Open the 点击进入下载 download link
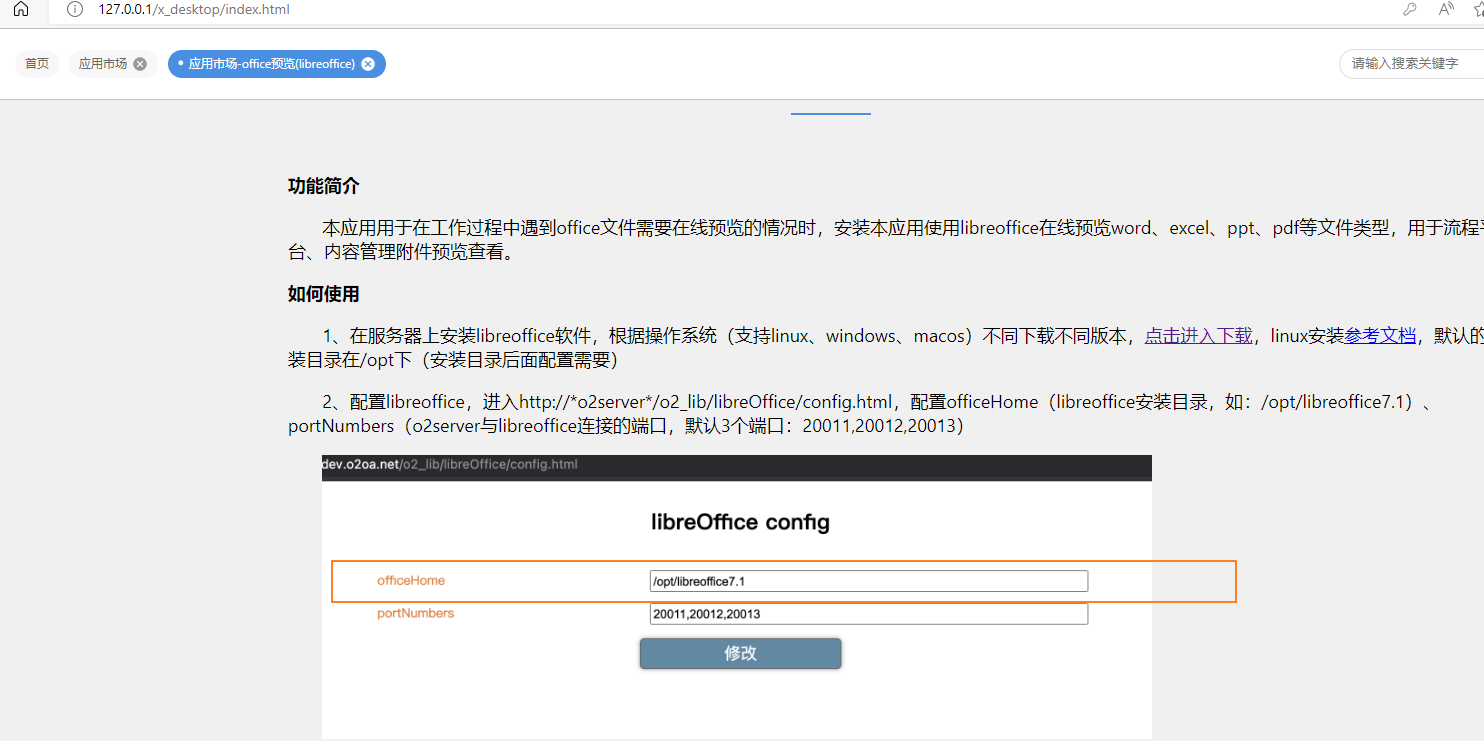This screenshot has height=741, width=1484. (x=1198, y=336)
